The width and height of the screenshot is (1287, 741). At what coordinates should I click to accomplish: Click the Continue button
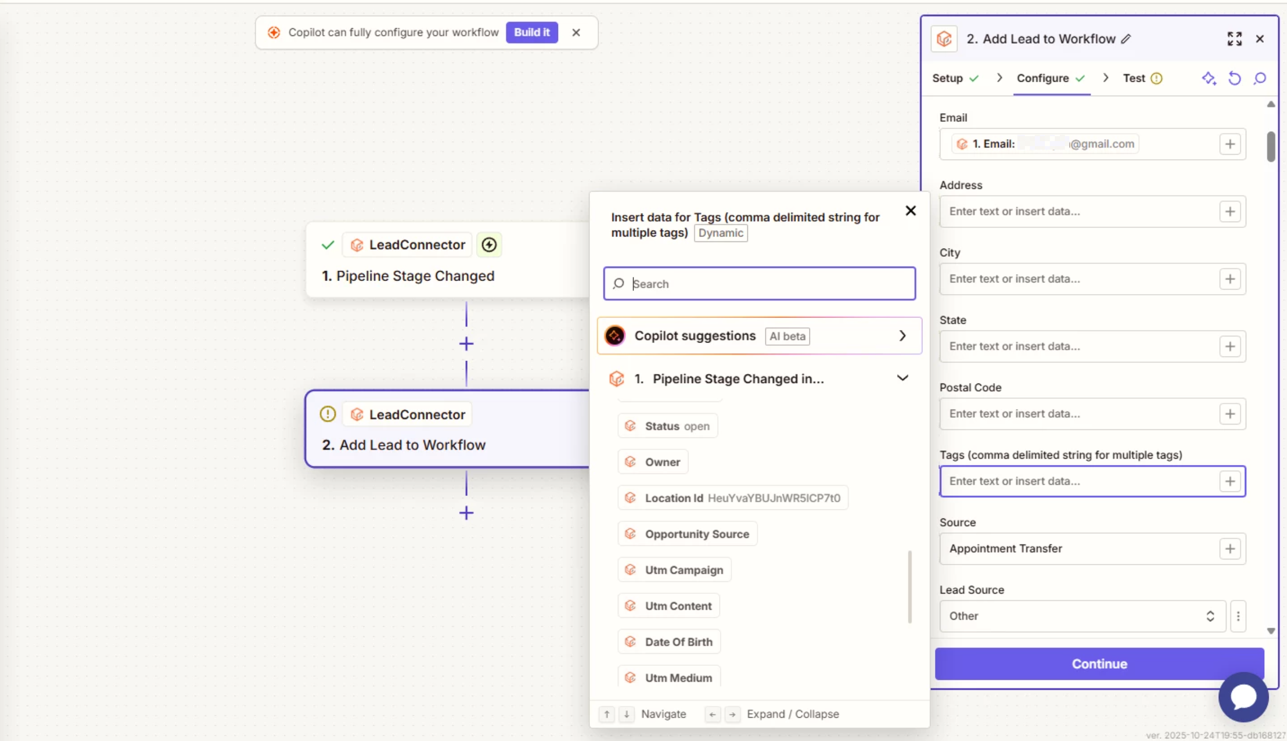pos(1099,664)
